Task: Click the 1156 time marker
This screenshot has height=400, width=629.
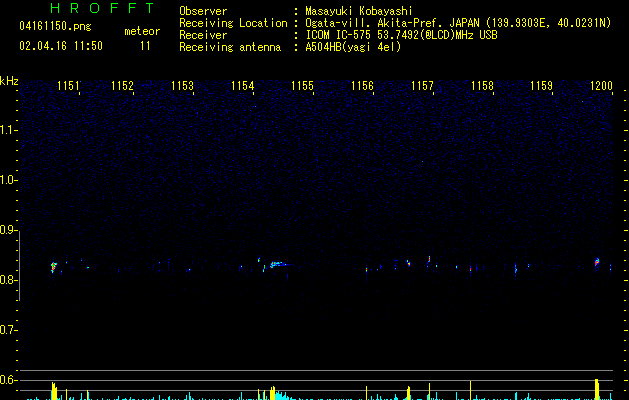Action: [x=363, y=86]
